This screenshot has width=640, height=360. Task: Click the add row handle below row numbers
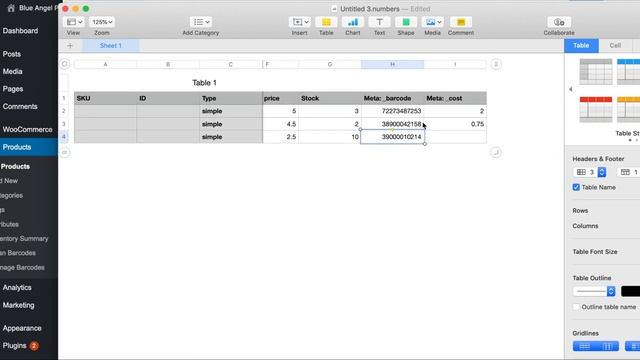click(64, 152)
